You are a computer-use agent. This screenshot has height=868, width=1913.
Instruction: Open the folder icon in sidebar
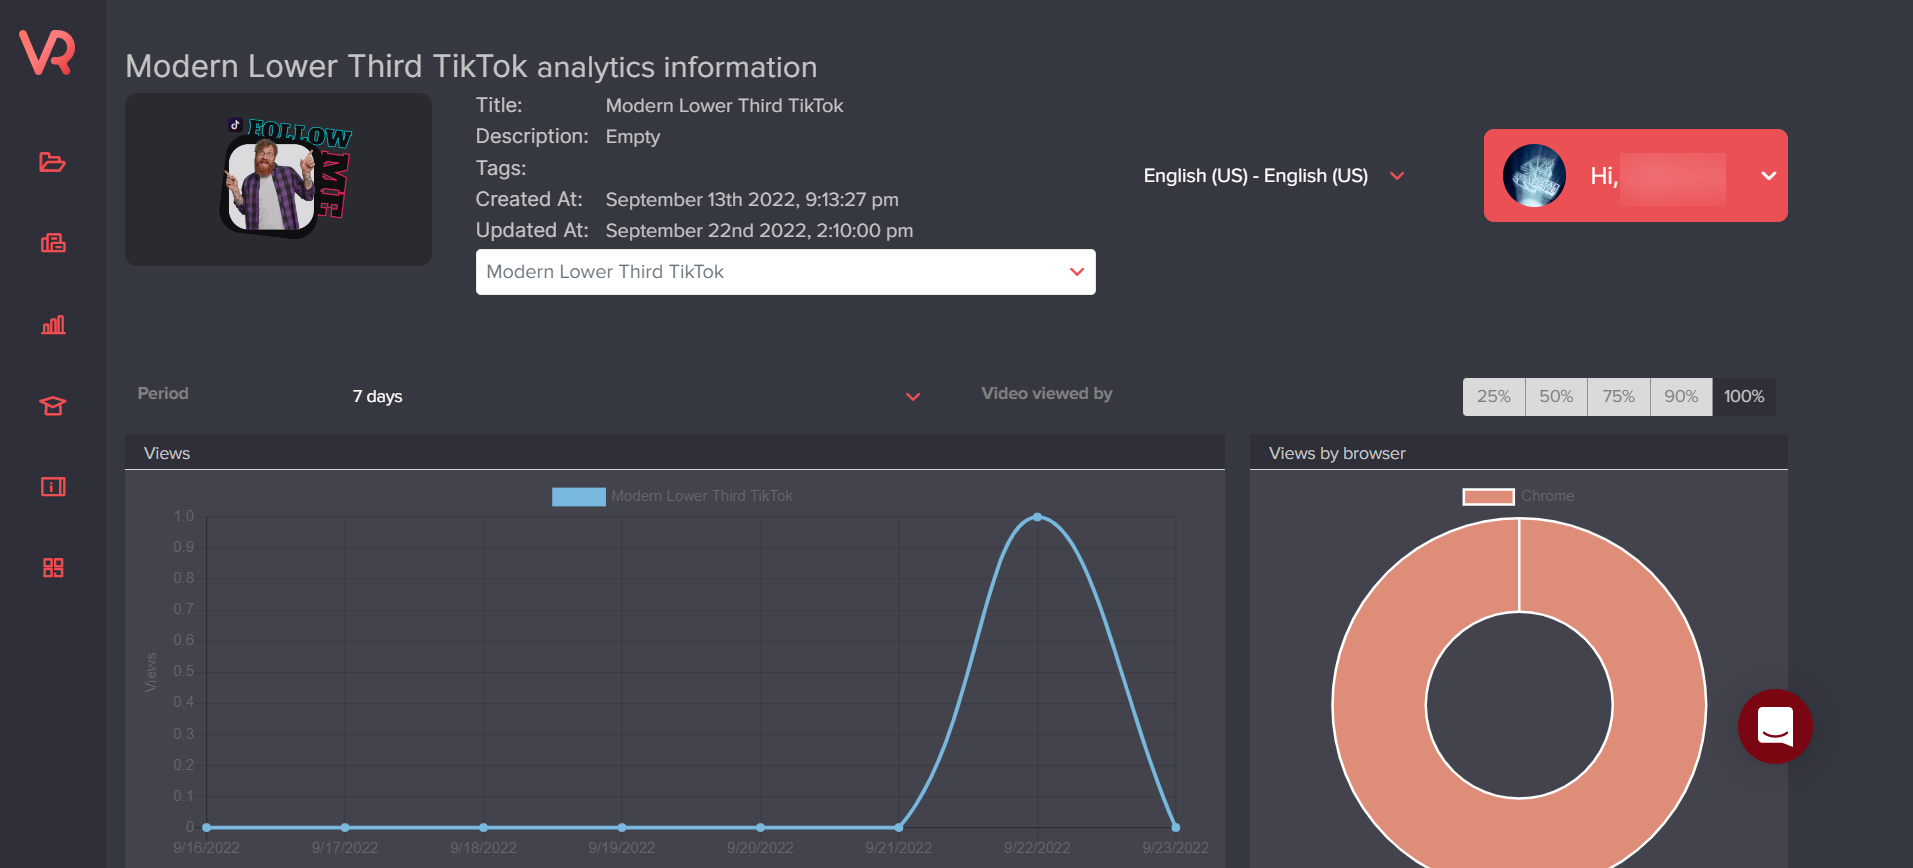[53, 162]
